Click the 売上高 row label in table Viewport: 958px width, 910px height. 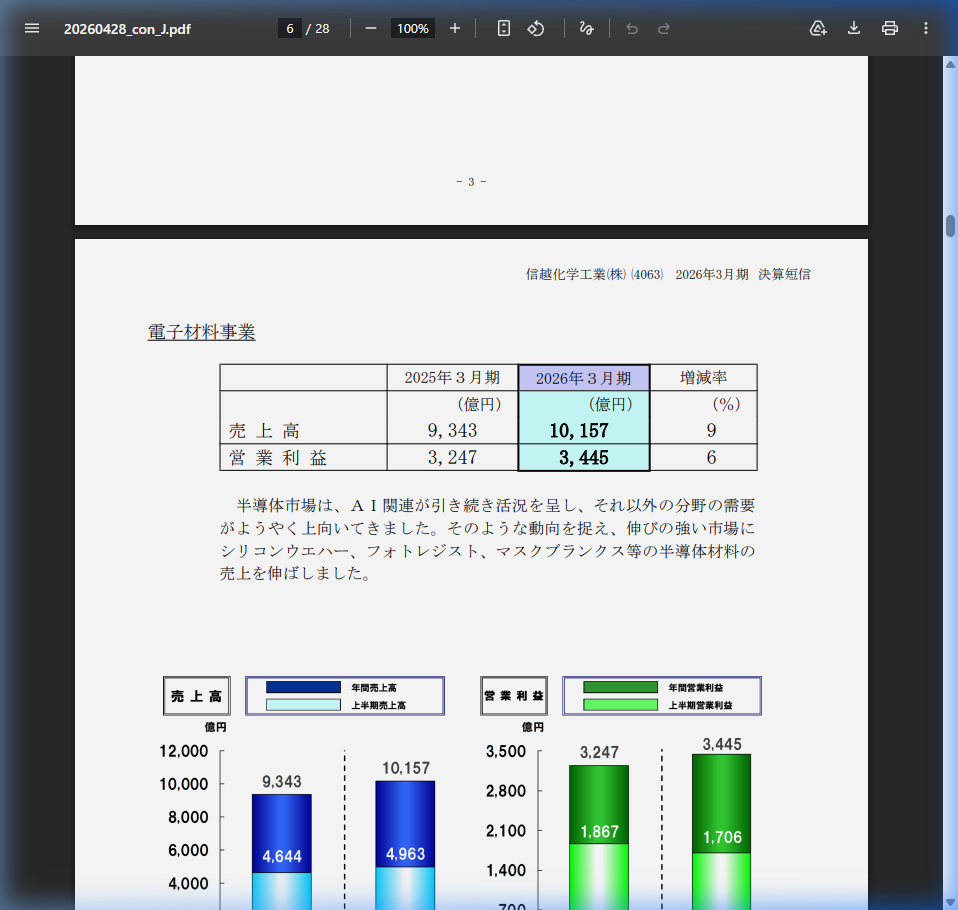264,431
